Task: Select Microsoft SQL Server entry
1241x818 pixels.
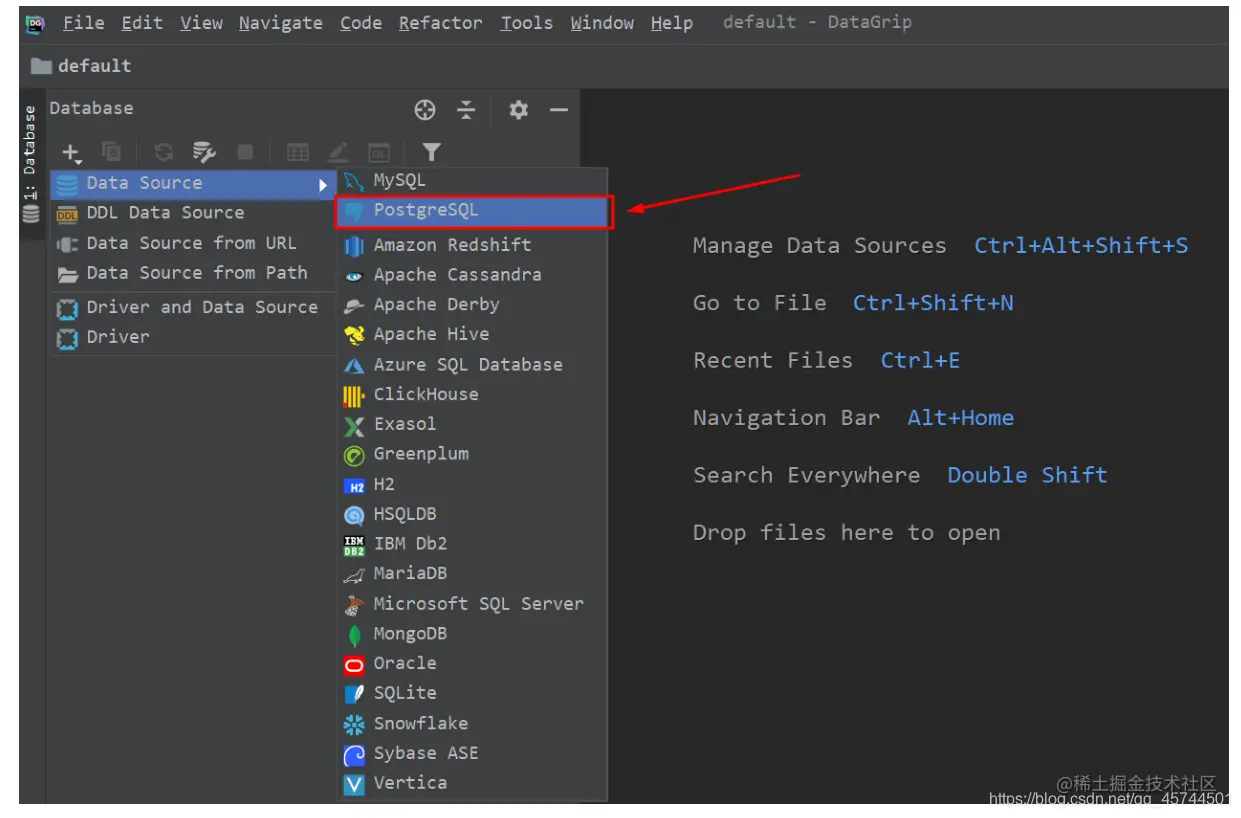Action: pyautogui.click(x=472, y=604)
